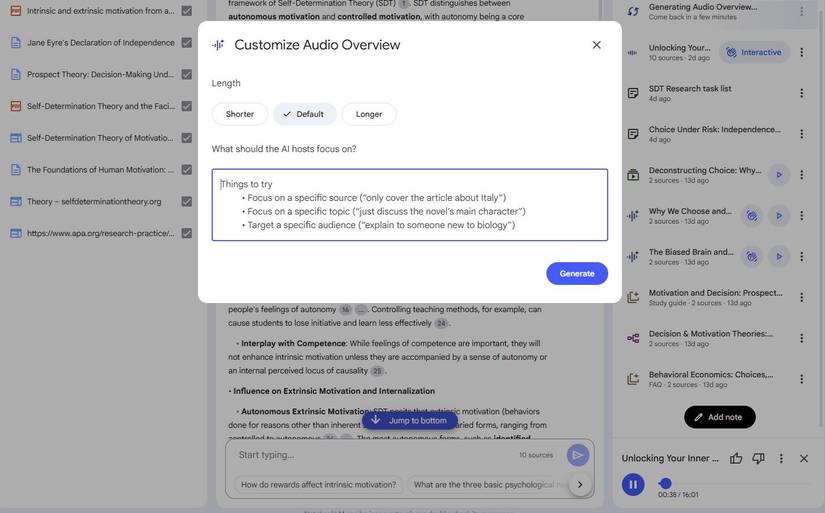
Task: Select the Default length option
Action: pos(304,114)
